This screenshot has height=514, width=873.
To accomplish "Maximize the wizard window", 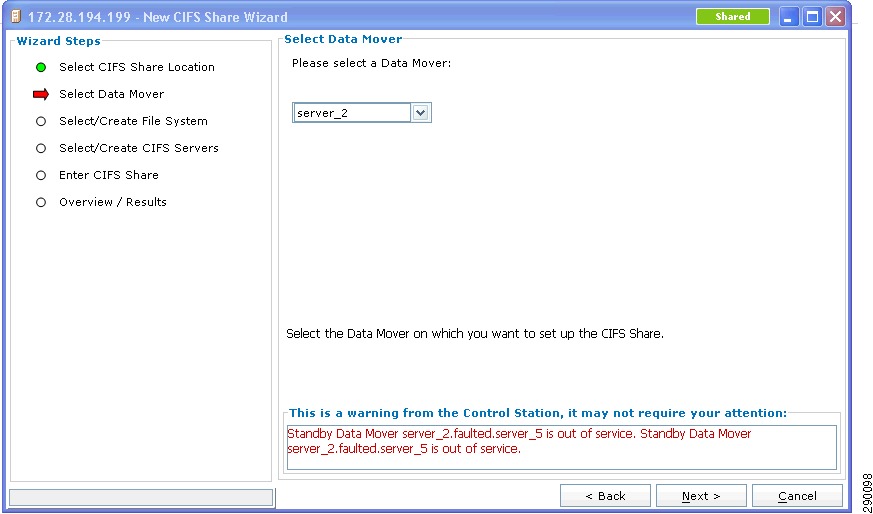I will [813, 17].
